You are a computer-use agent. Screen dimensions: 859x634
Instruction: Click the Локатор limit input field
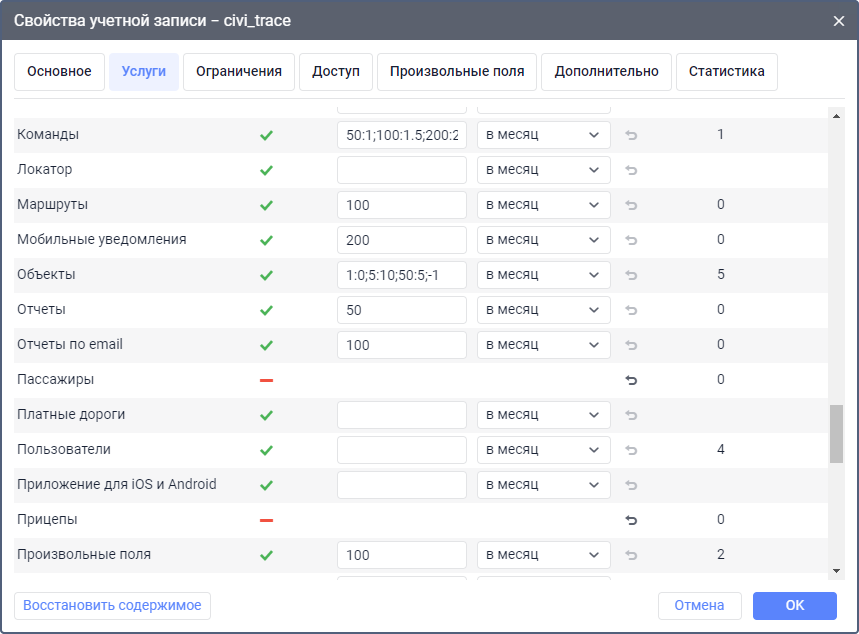pos(402,170)
